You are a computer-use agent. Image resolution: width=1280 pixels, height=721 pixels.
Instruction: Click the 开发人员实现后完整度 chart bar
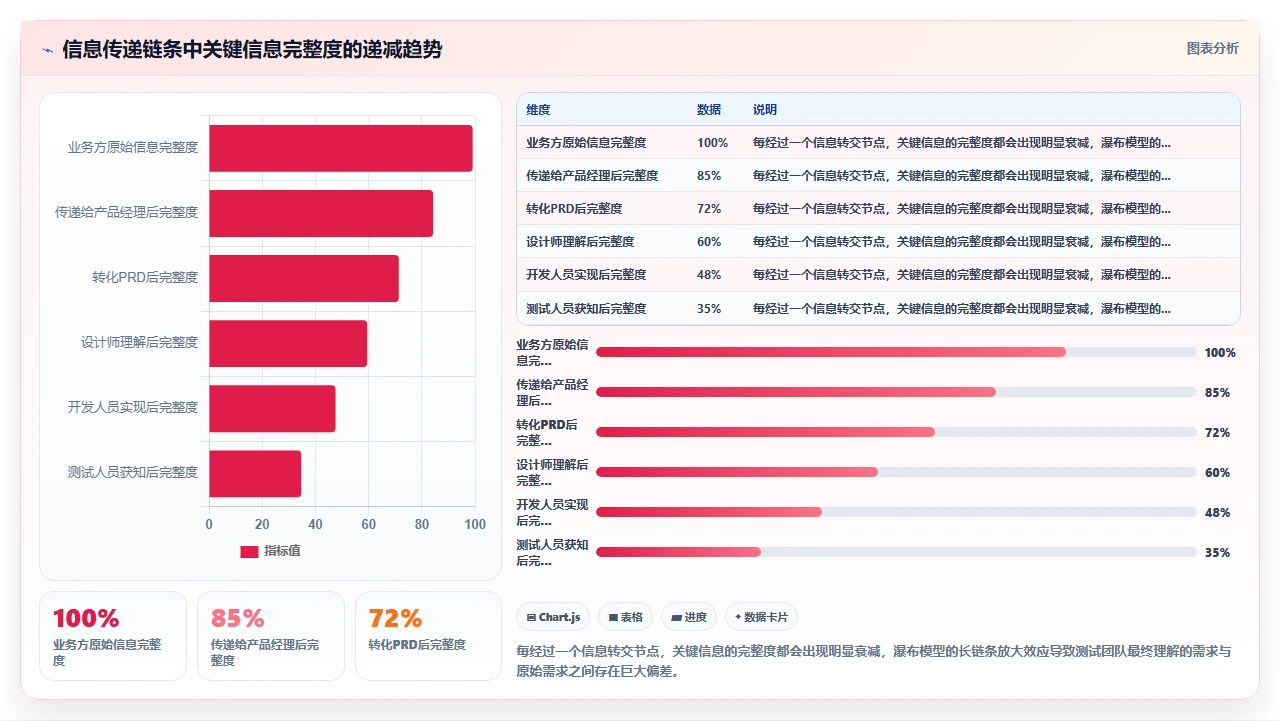272,408
